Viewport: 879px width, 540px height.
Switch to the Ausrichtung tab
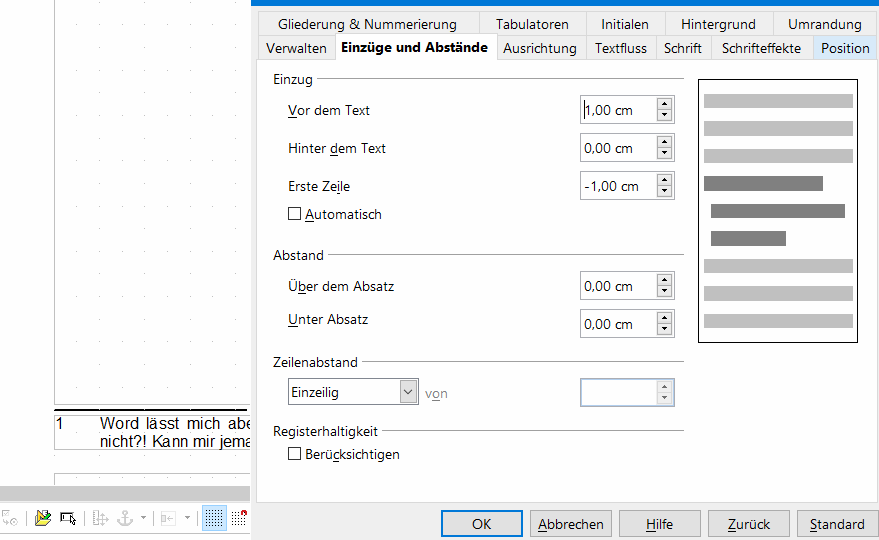click(539, 48)
